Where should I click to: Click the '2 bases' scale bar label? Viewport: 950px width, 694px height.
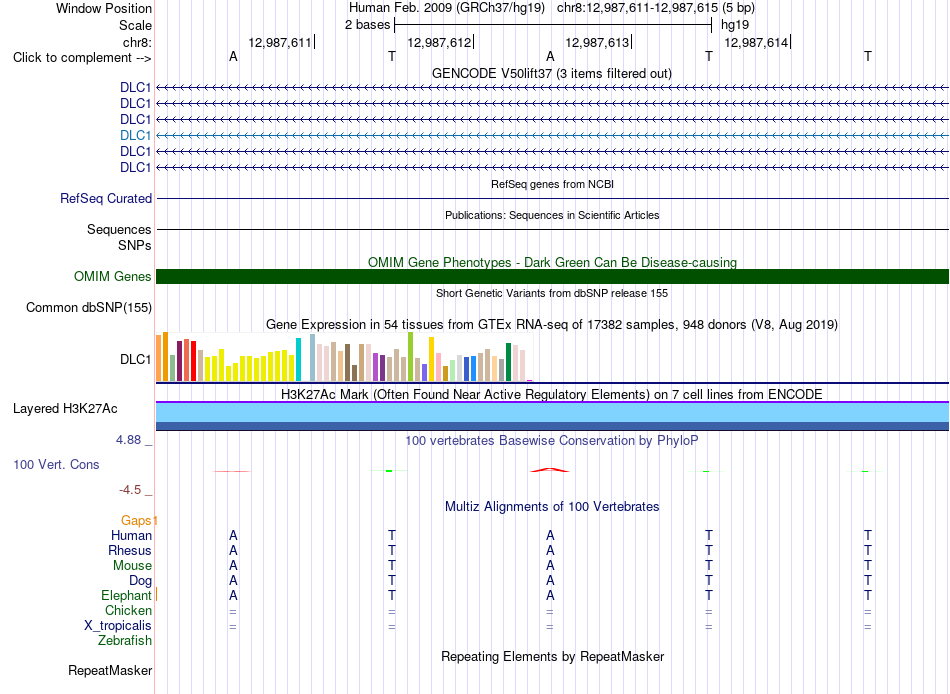(367, 25)
